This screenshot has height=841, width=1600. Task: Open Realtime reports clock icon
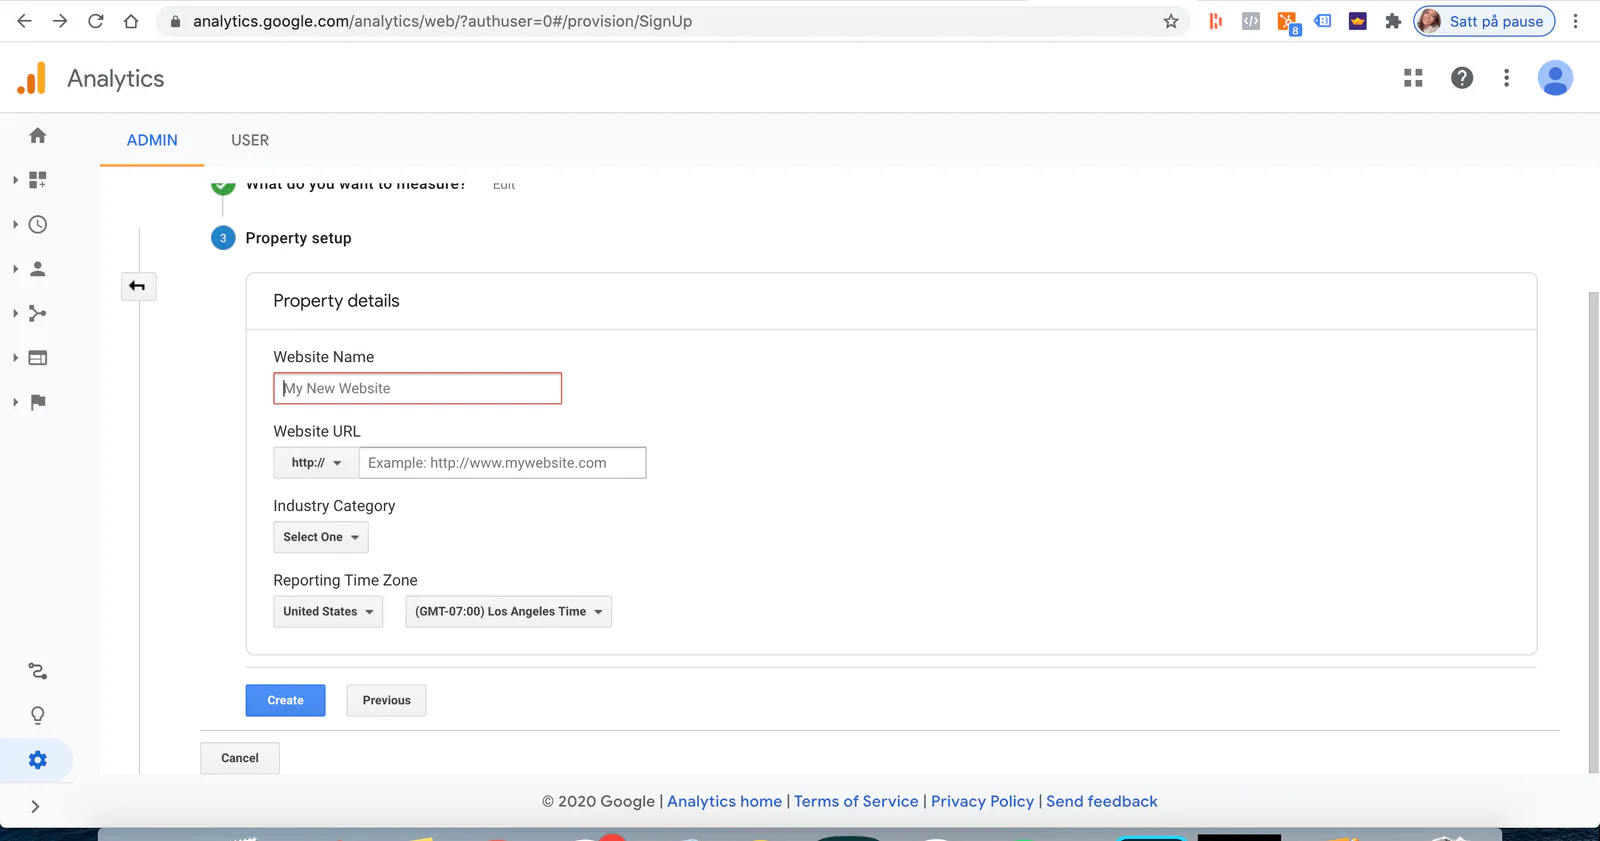[x=38, y=224]
